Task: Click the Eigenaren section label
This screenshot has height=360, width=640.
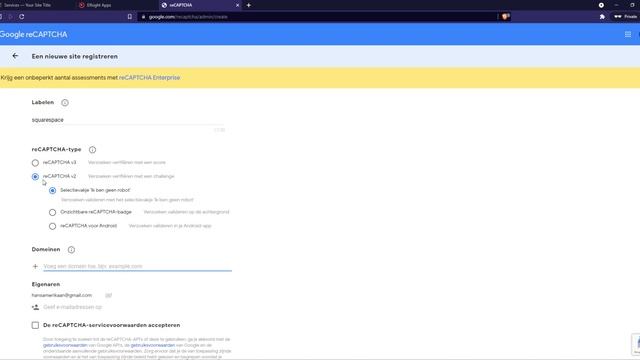Action: [x=46, y=284]
